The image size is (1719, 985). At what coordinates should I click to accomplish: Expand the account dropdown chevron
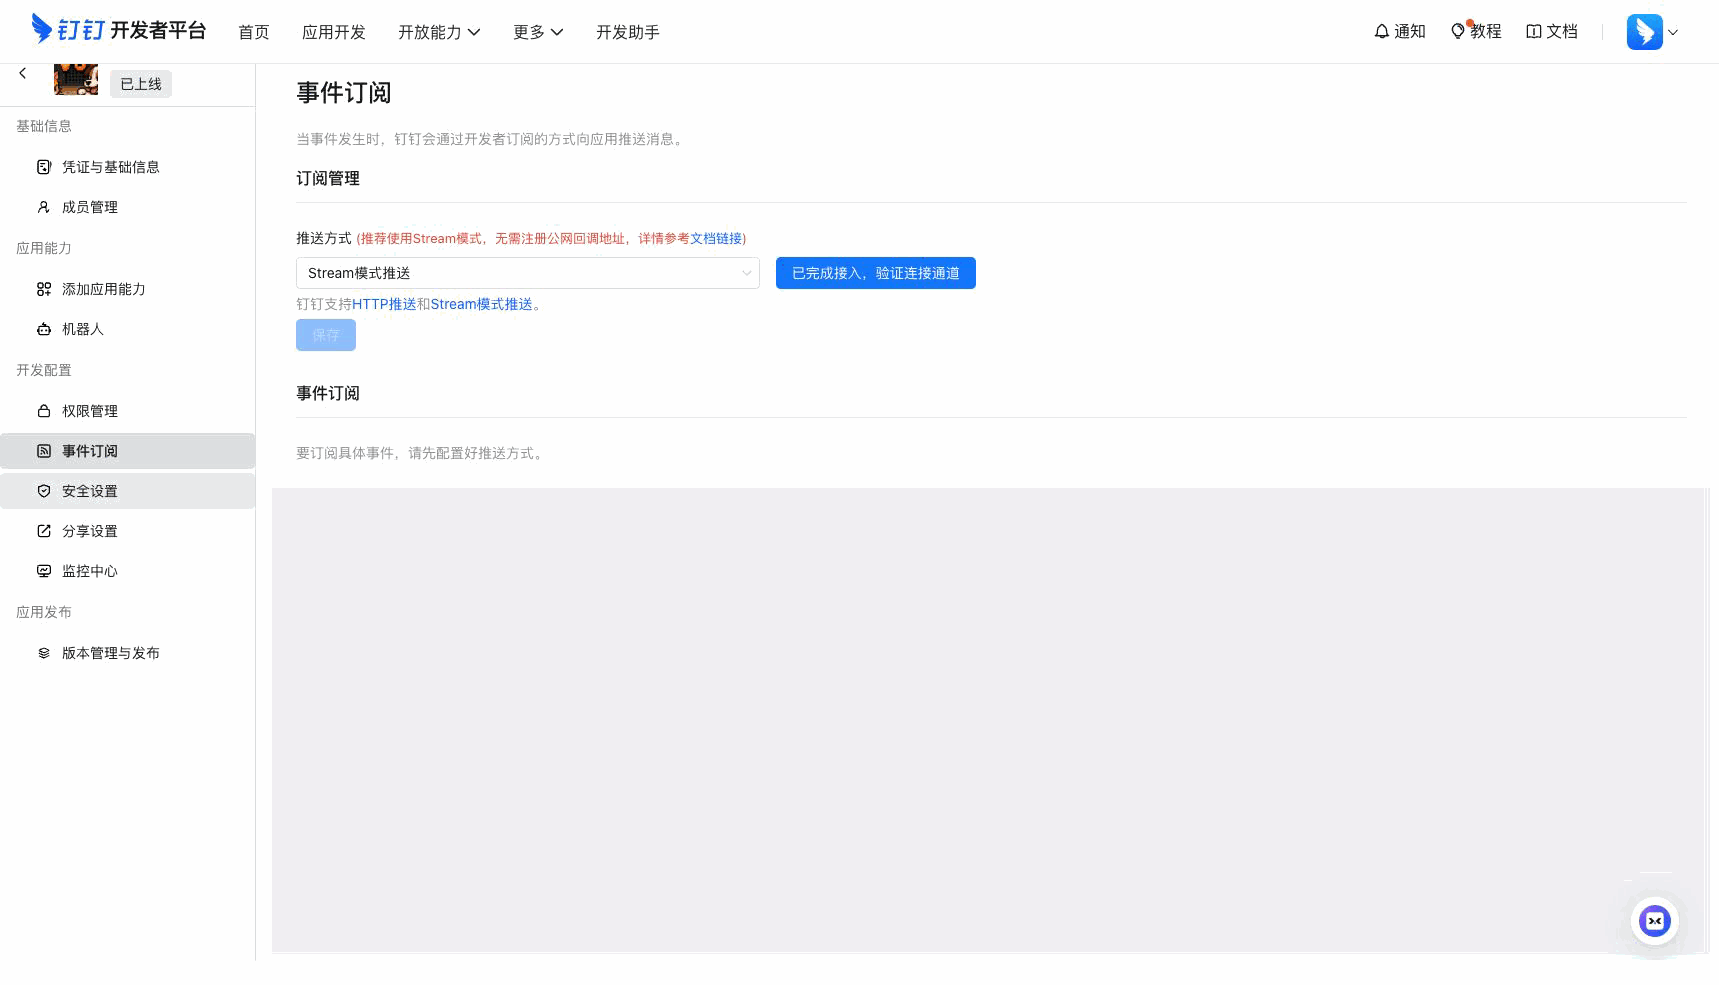click(x=1673, y=32)
